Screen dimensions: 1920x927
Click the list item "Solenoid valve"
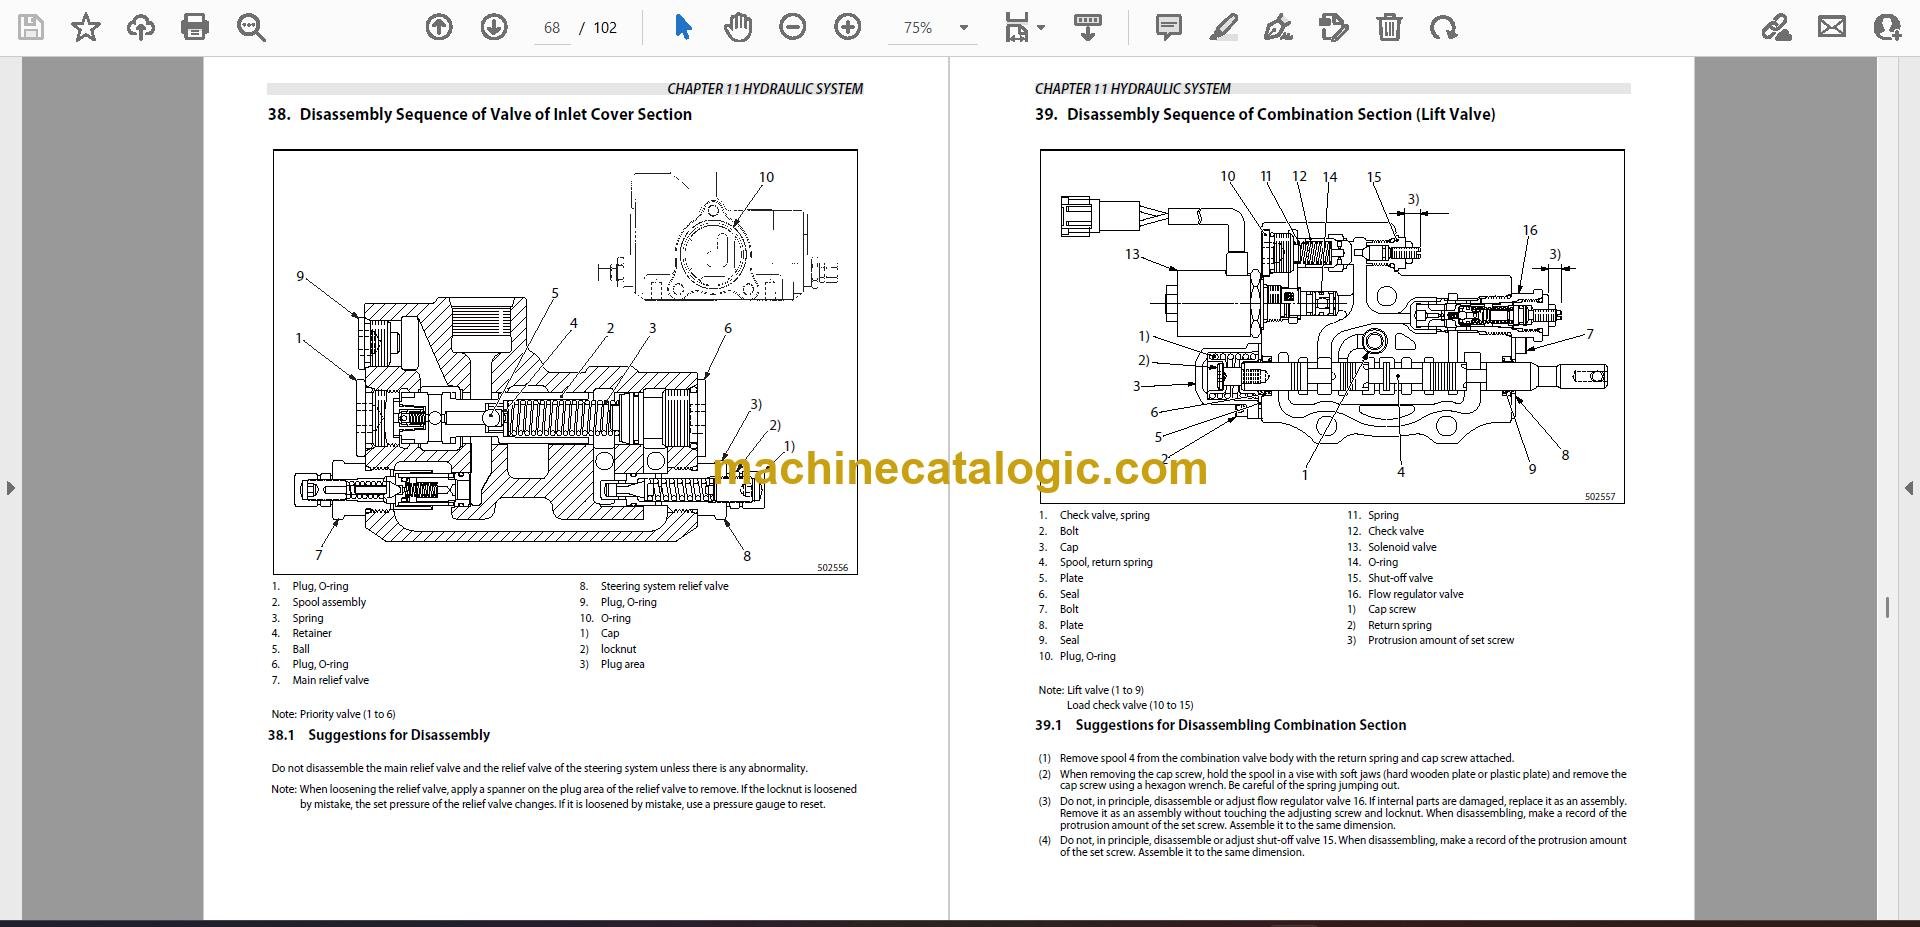[1402, 547]
